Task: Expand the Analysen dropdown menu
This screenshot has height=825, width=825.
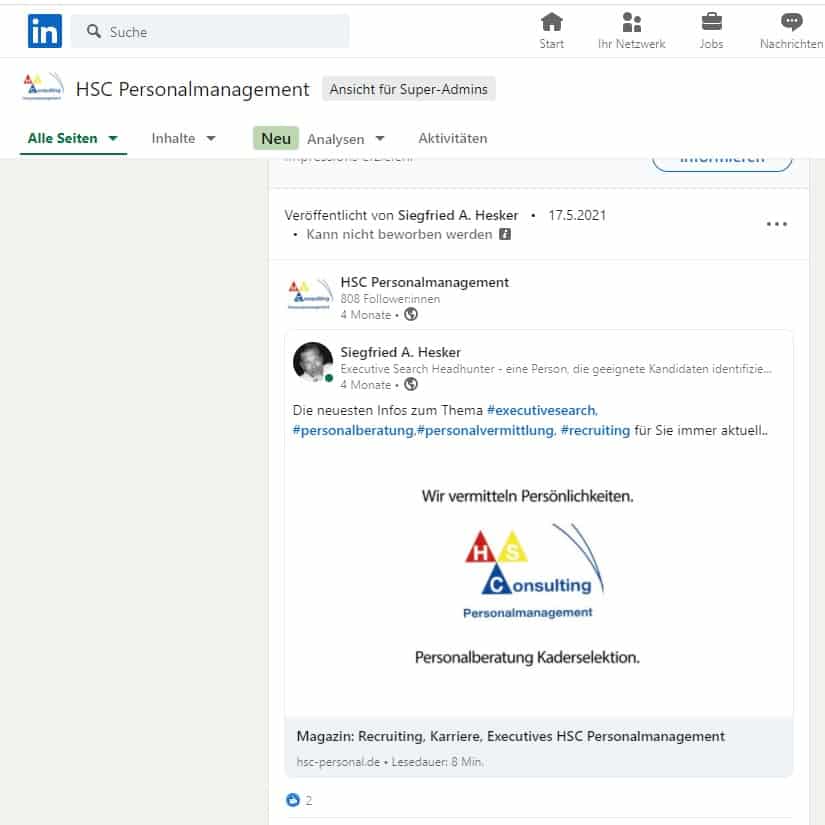Action: point(346,139)
